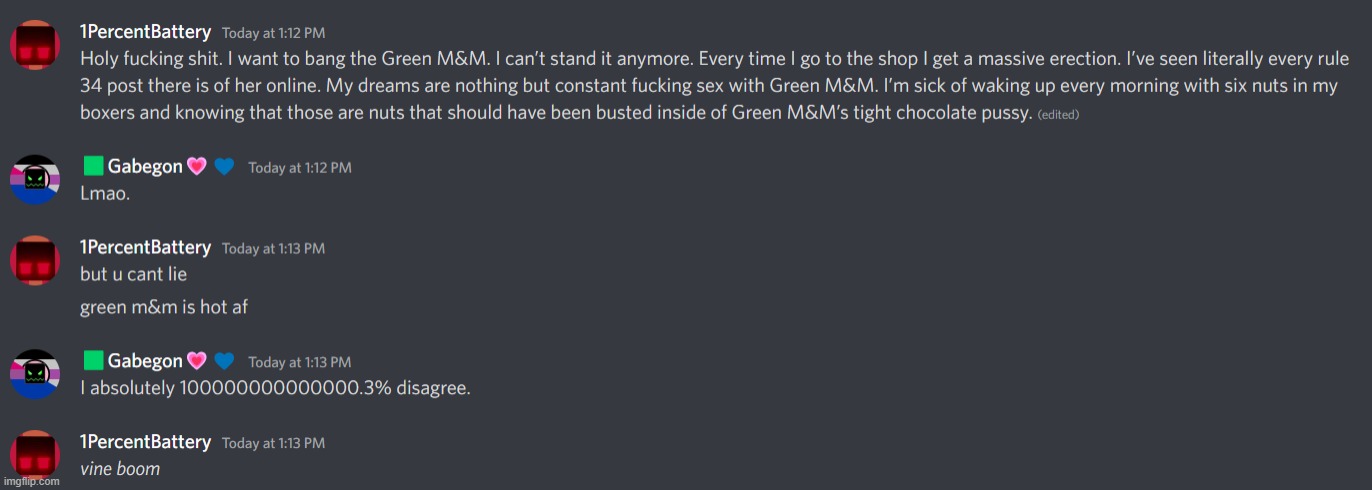The height and width of the screenshot is (490, 1372).
Task: Open the Gabegon username above "Lmao."
Action: 145,167
